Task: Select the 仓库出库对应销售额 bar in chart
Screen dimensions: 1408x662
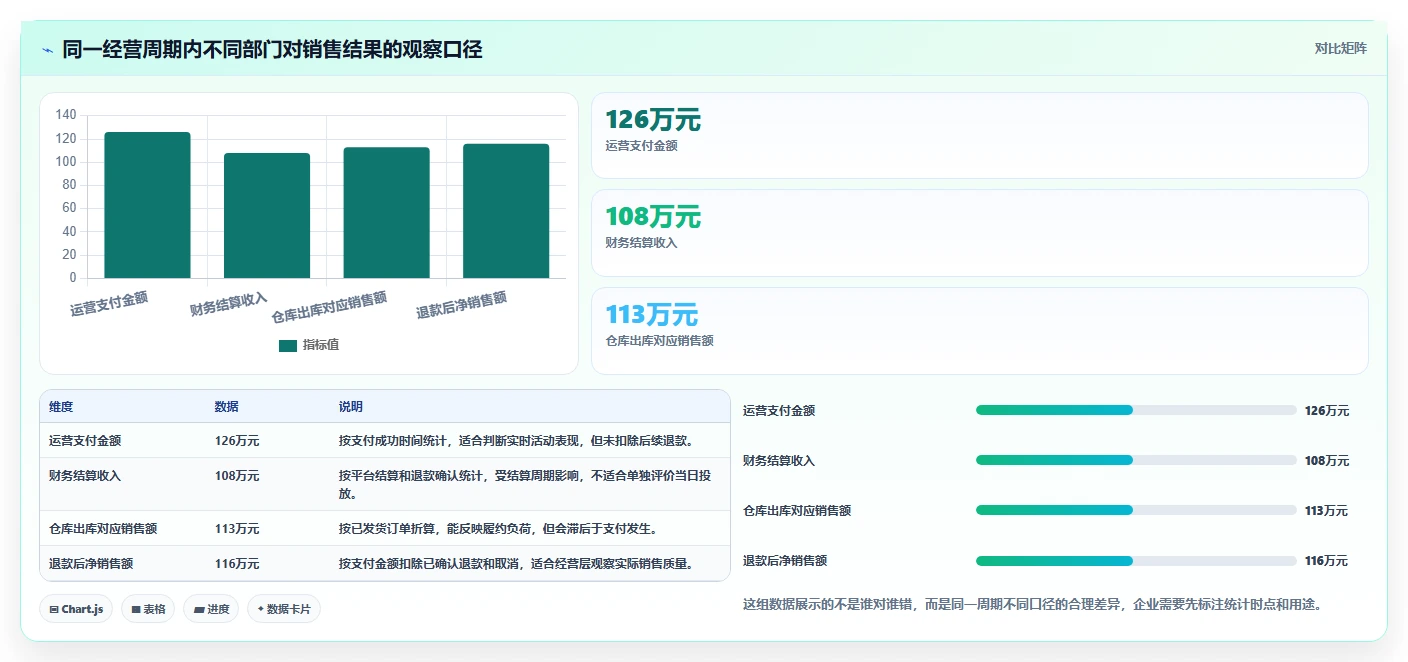Action: pyautogui.click(x=386, y=213)
